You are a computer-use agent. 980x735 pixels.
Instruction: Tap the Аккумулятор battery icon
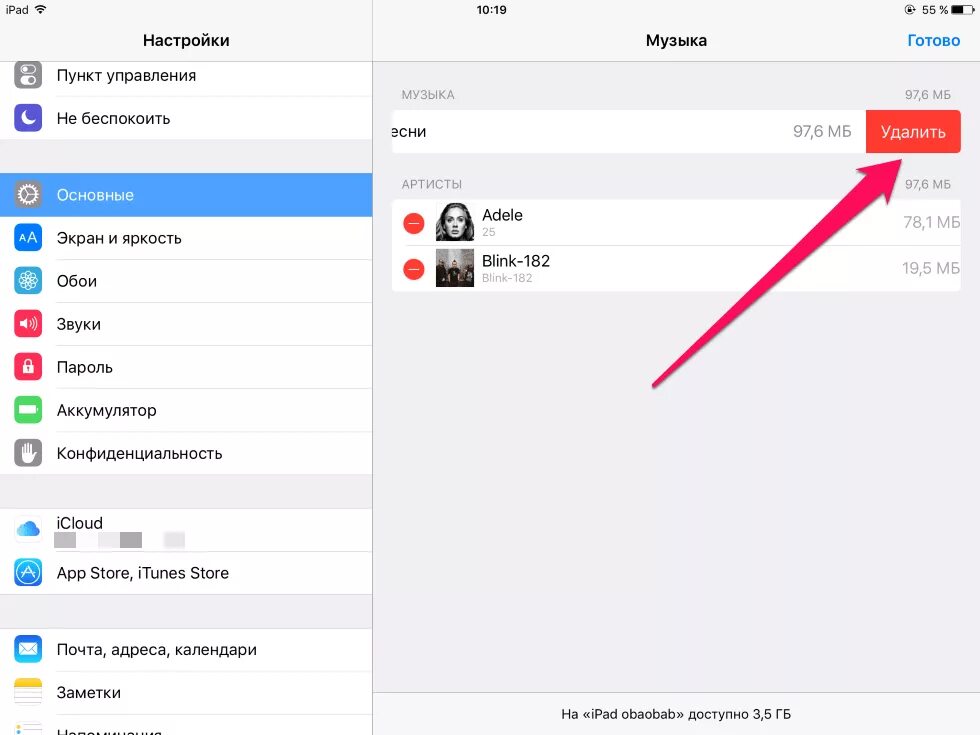coord(28,410)
